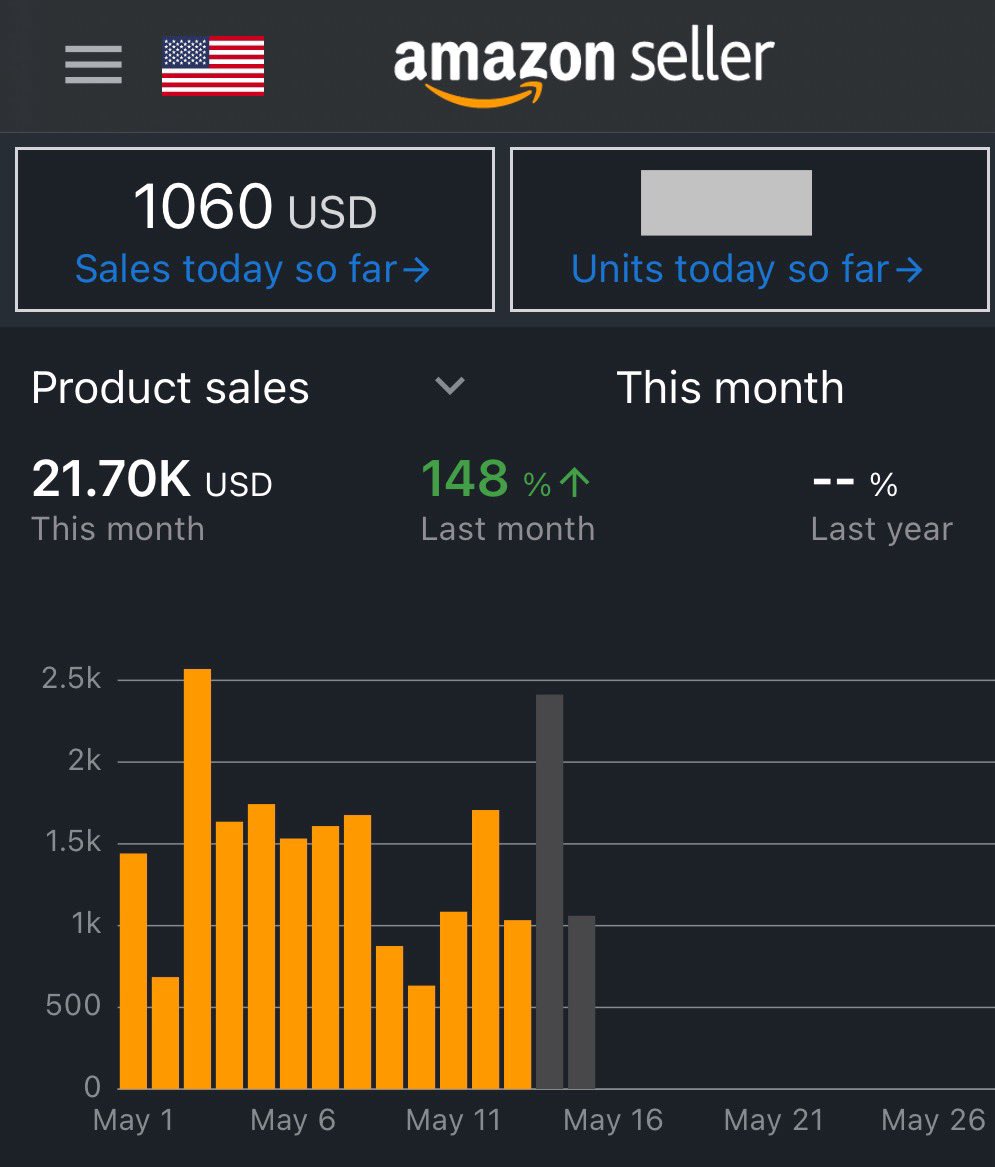The image size is (995, 1167).
Task: Tap the green up arrow by 148%
Action: click(575, 482)
